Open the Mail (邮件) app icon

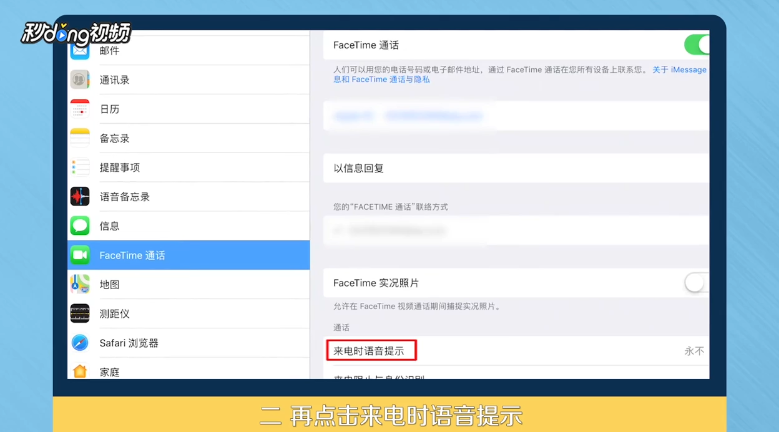(79, 51)
